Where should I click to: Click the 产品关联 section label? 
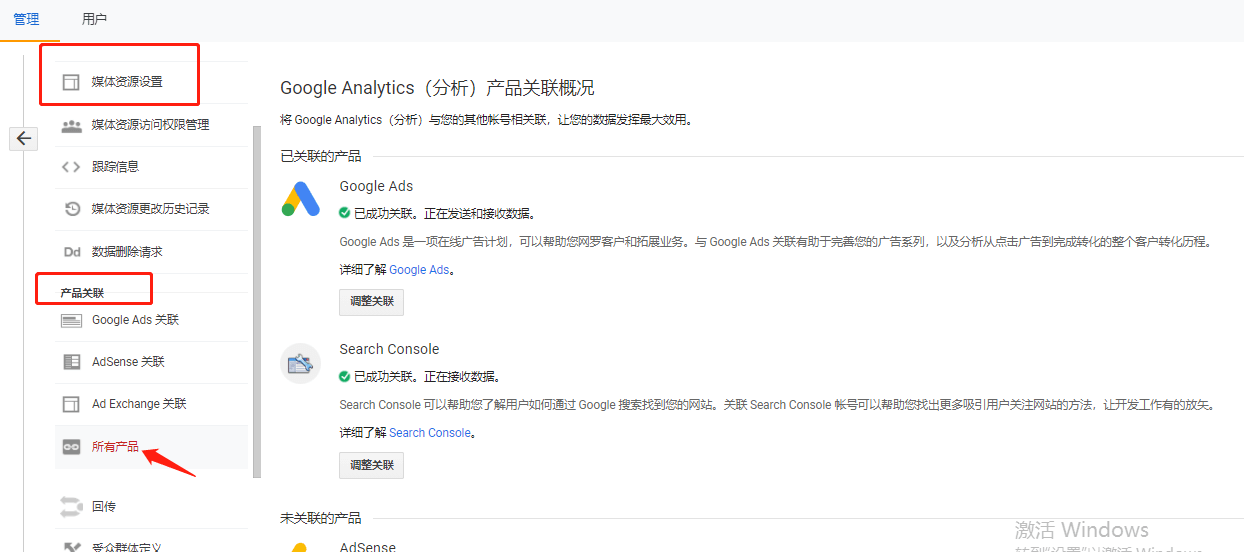(82, 293)
